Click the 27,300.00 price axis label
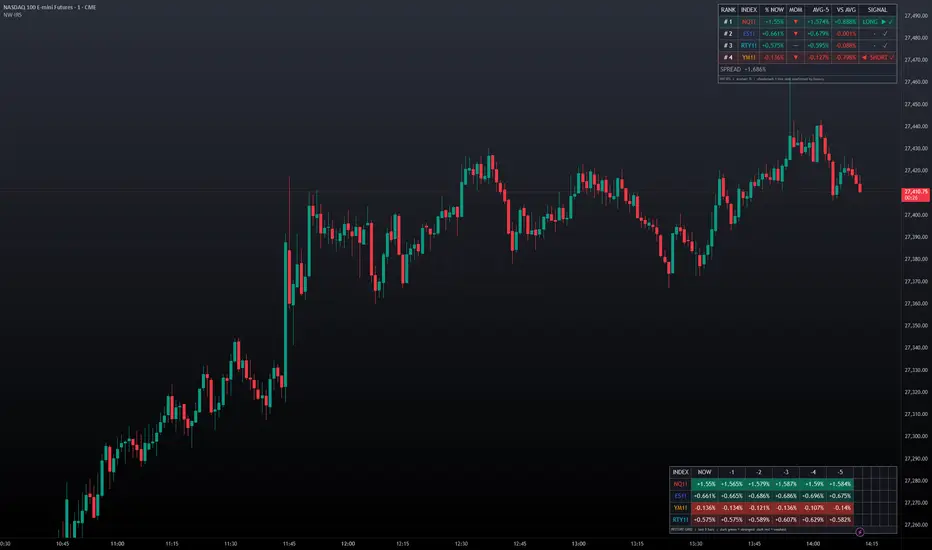This screenshot has height=550, width=932. [916, 436]
